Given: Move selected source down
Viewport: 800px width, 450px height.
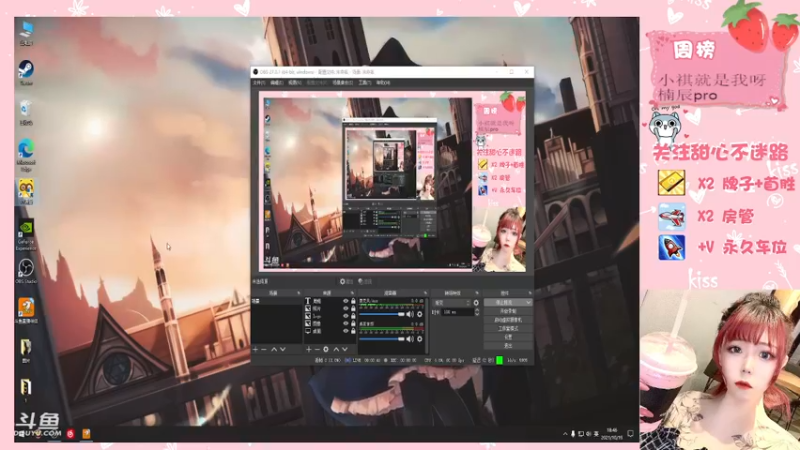Looking at the screenshot, I should click(345, 349).
